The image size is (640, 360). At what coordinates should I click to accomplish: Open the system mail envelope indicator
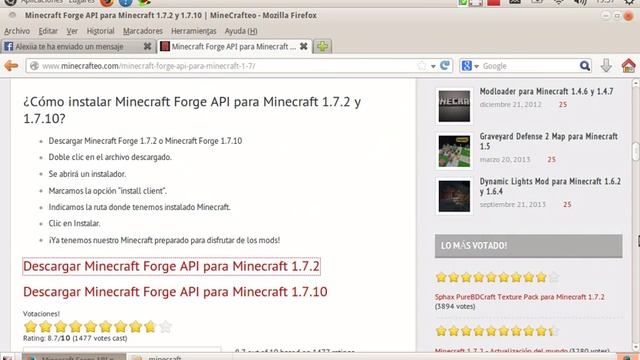(515, 2)
